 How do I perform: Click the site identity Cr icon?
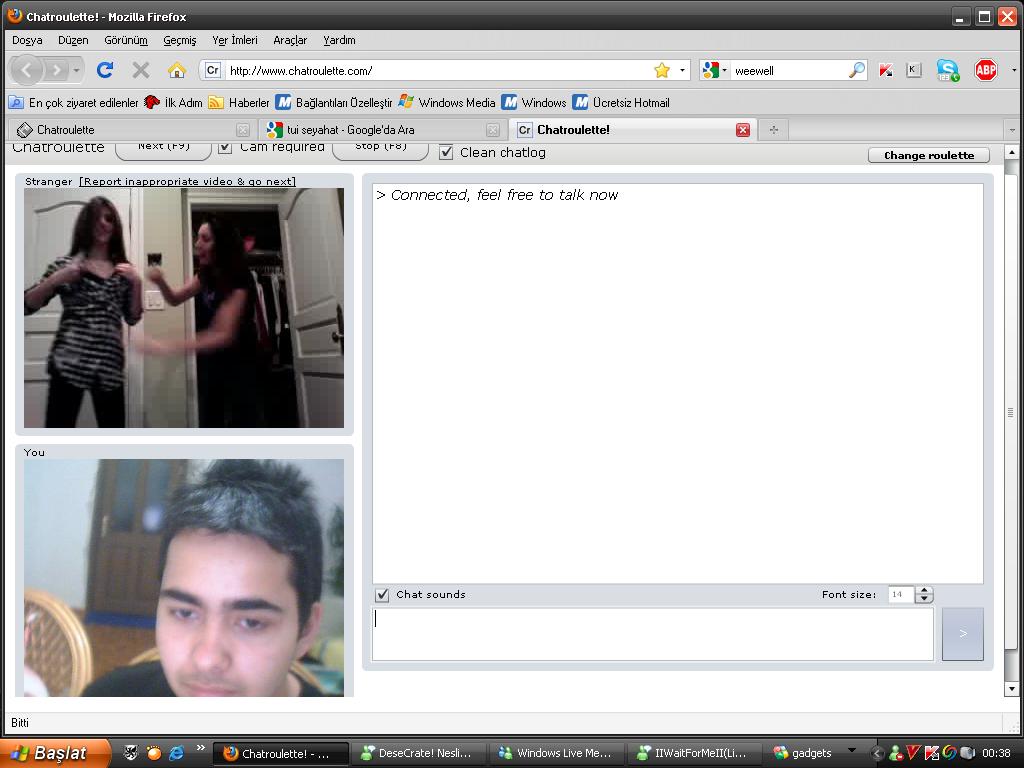coord(213,70)
